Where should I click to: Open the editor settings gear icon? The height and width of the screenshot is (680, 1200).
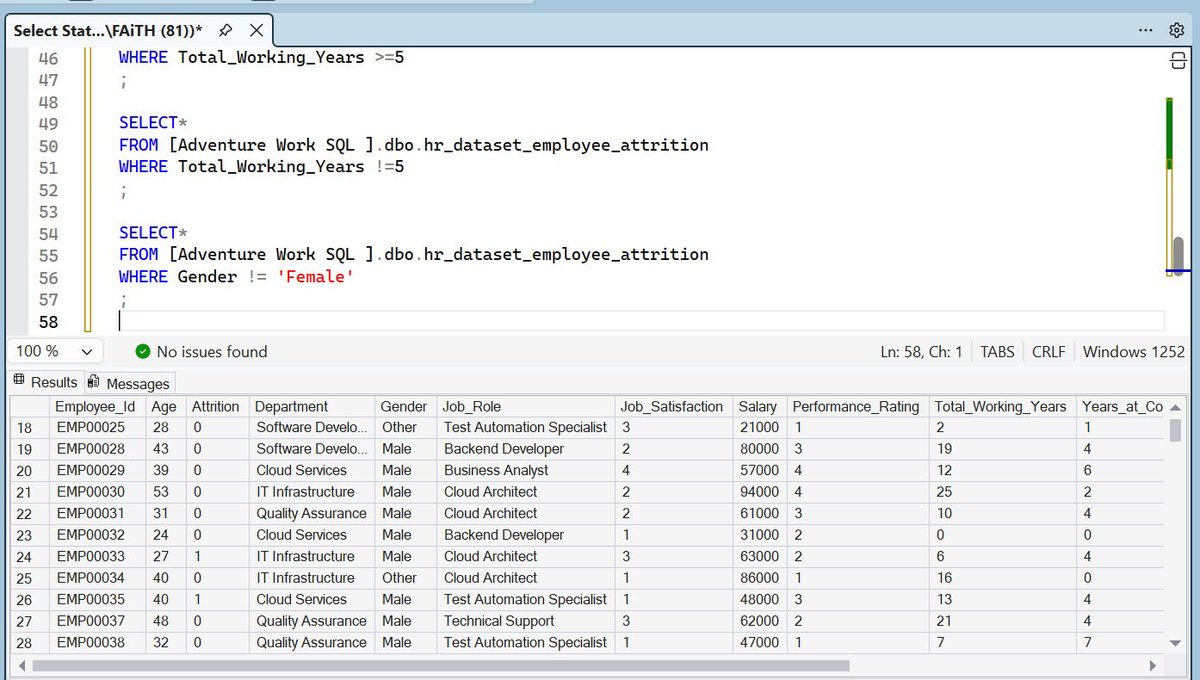[1177, 30]
